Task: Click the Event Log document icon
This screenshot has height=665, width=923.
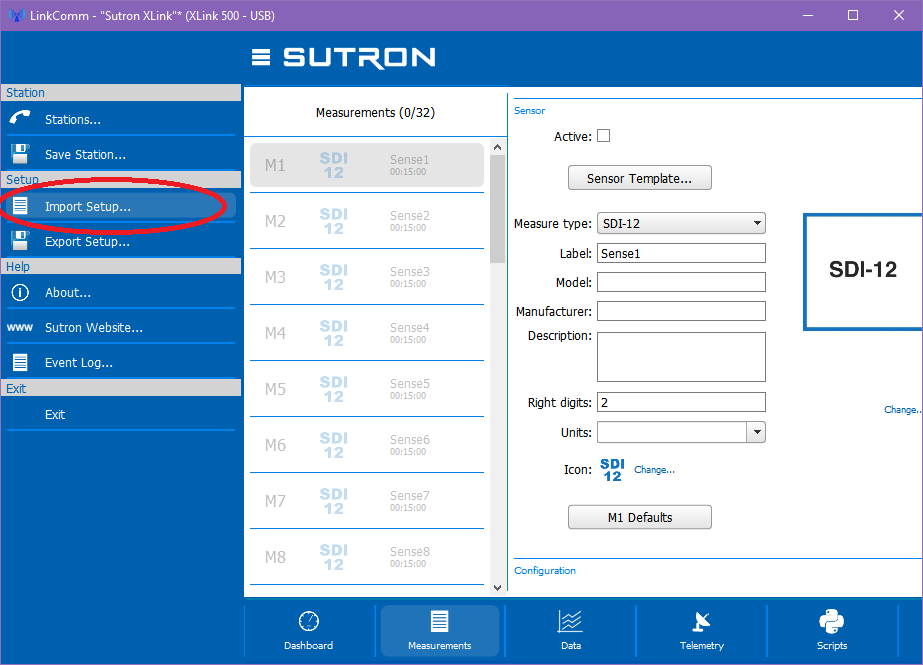Action: pos(20,362)
